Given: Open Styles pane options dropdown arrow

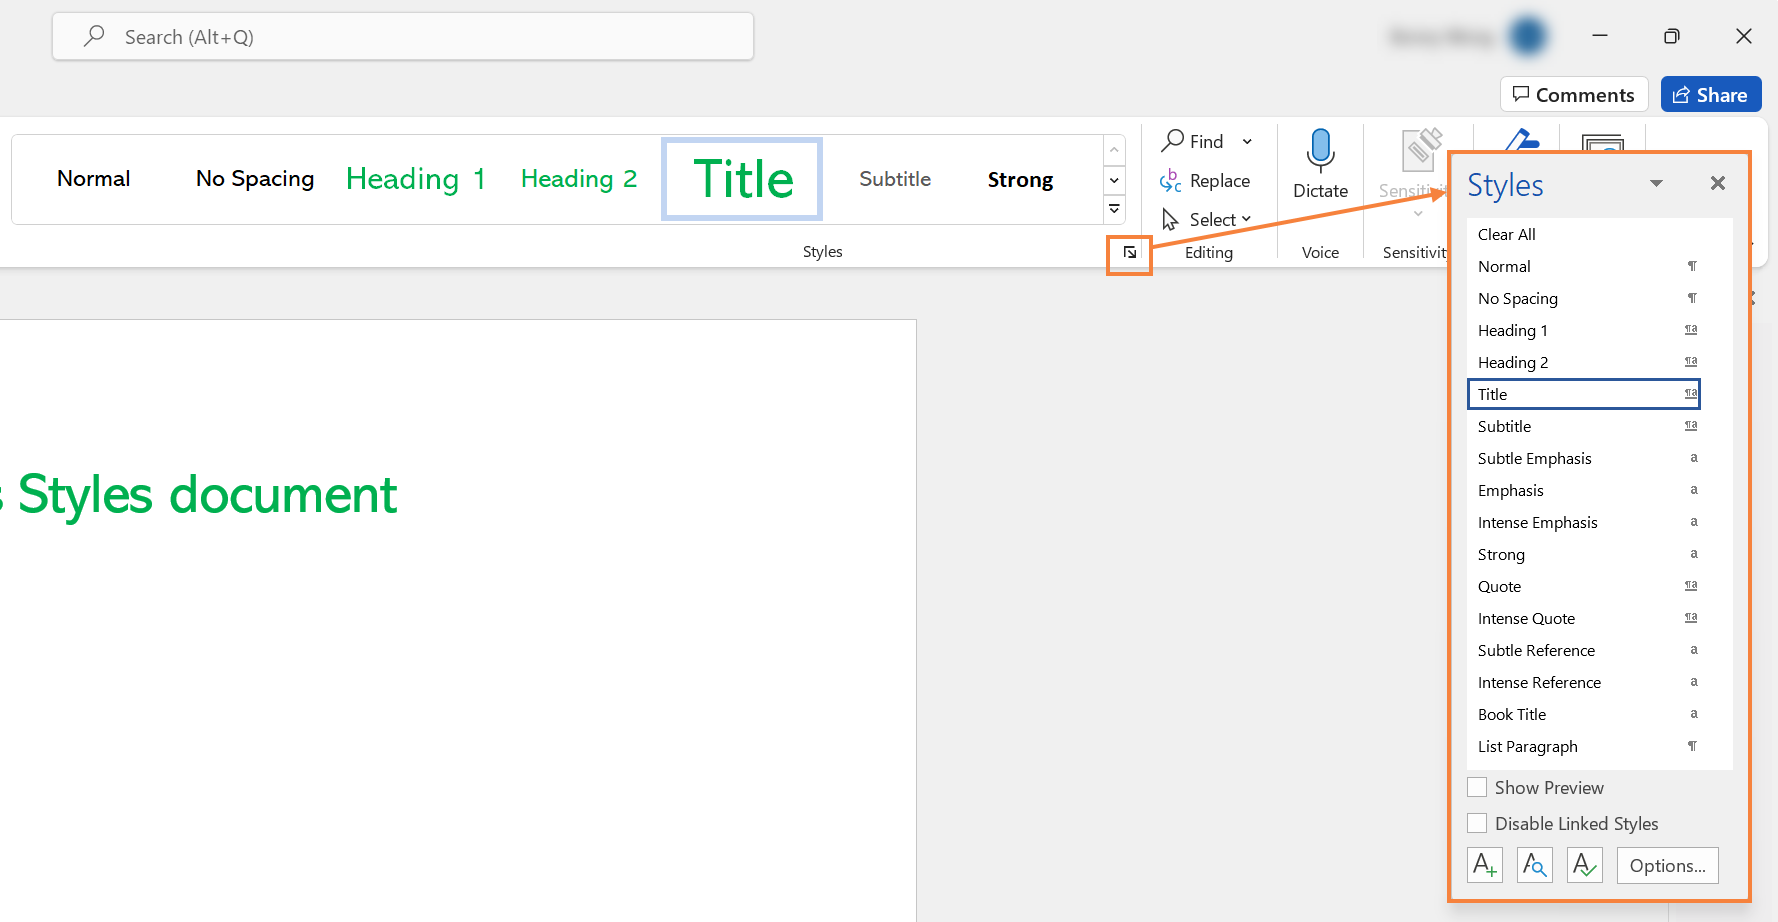Looking at the screenshot, I should click(1656, 183).
